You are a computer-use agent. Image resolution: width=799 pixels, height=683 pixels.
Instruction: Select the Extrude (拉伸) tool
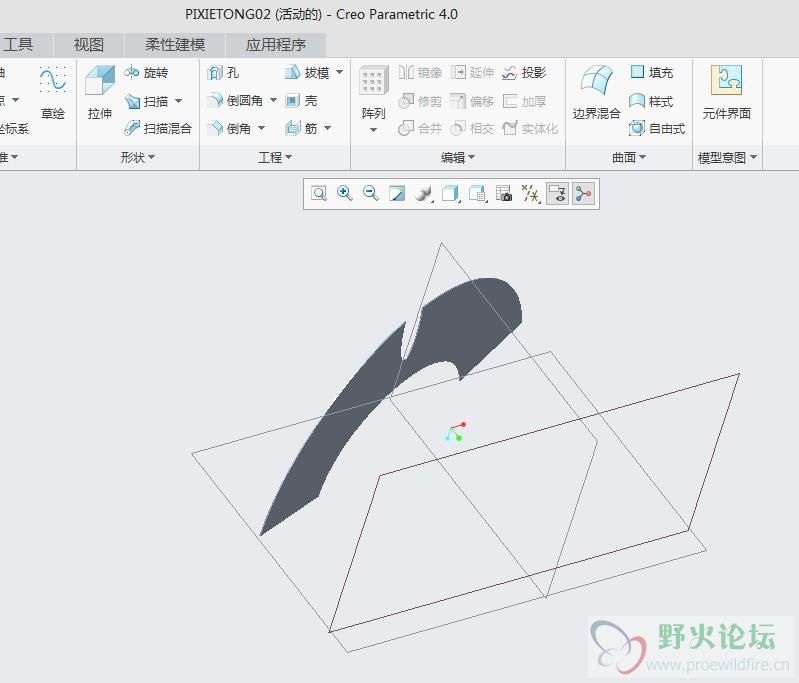[x=99, y=92]
